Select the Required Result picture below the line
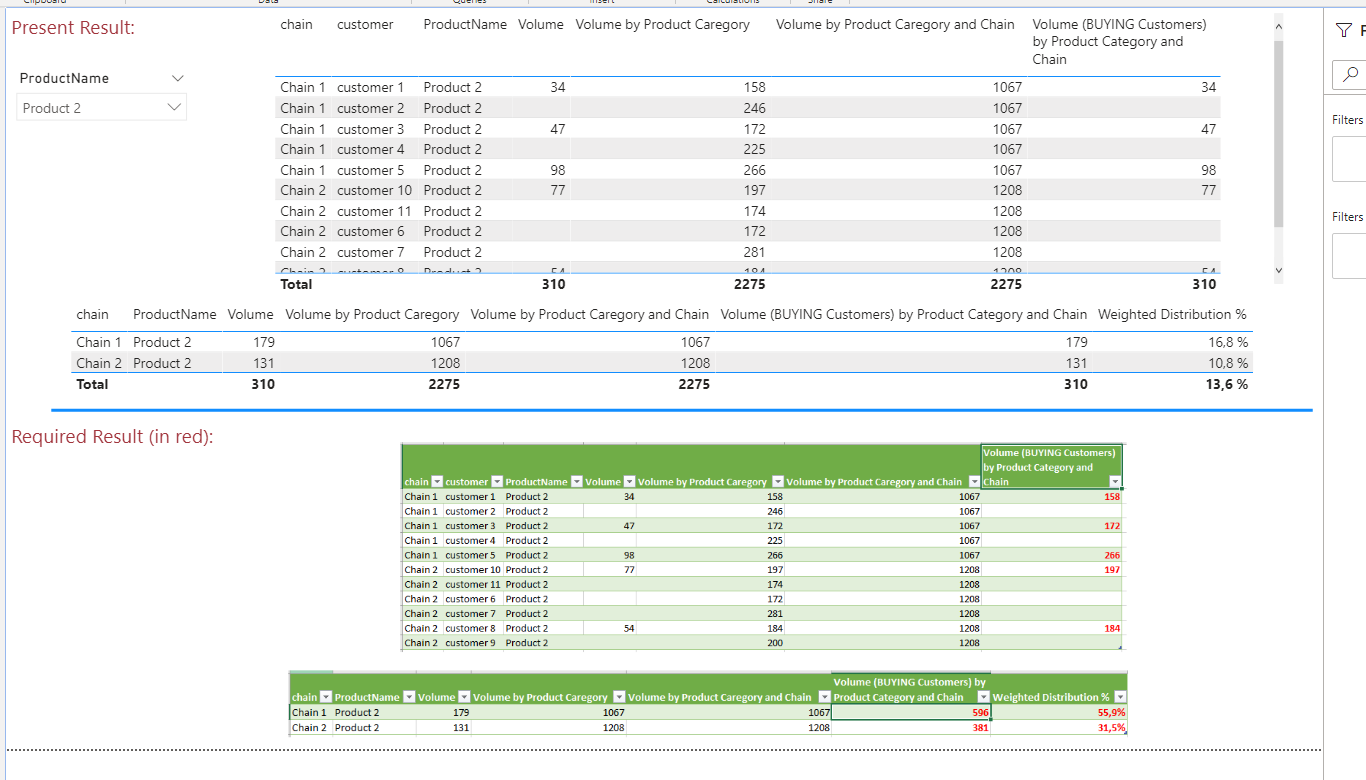Screen dimensions: 1366x780 [708, 590]
